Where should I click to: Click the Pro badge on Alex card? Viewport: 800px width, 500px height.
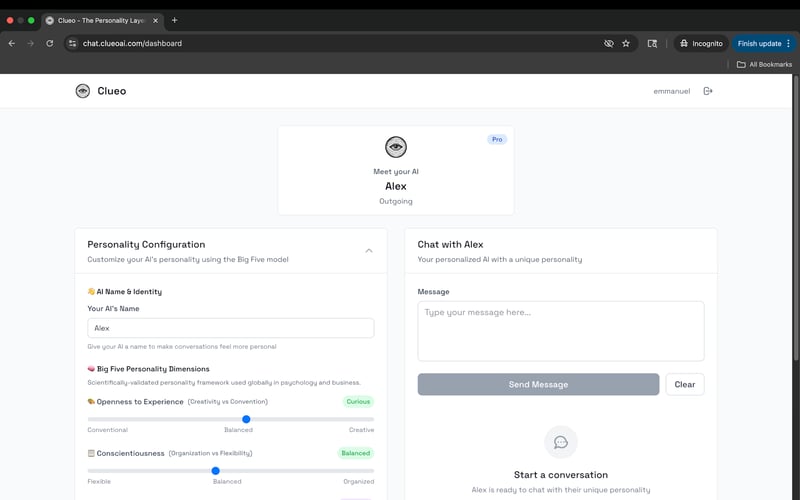click(x=497, y=139)
